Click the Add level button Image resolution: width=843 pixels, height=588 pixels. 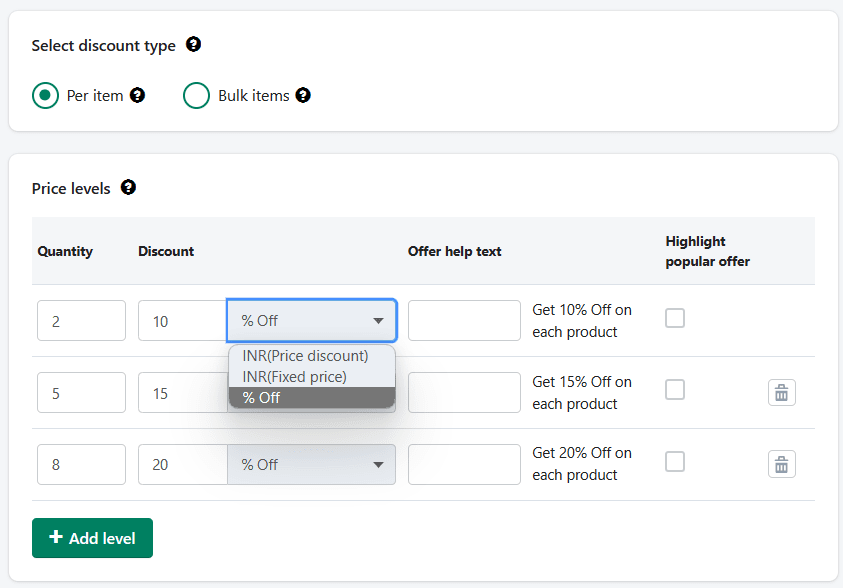pos(92,538)
